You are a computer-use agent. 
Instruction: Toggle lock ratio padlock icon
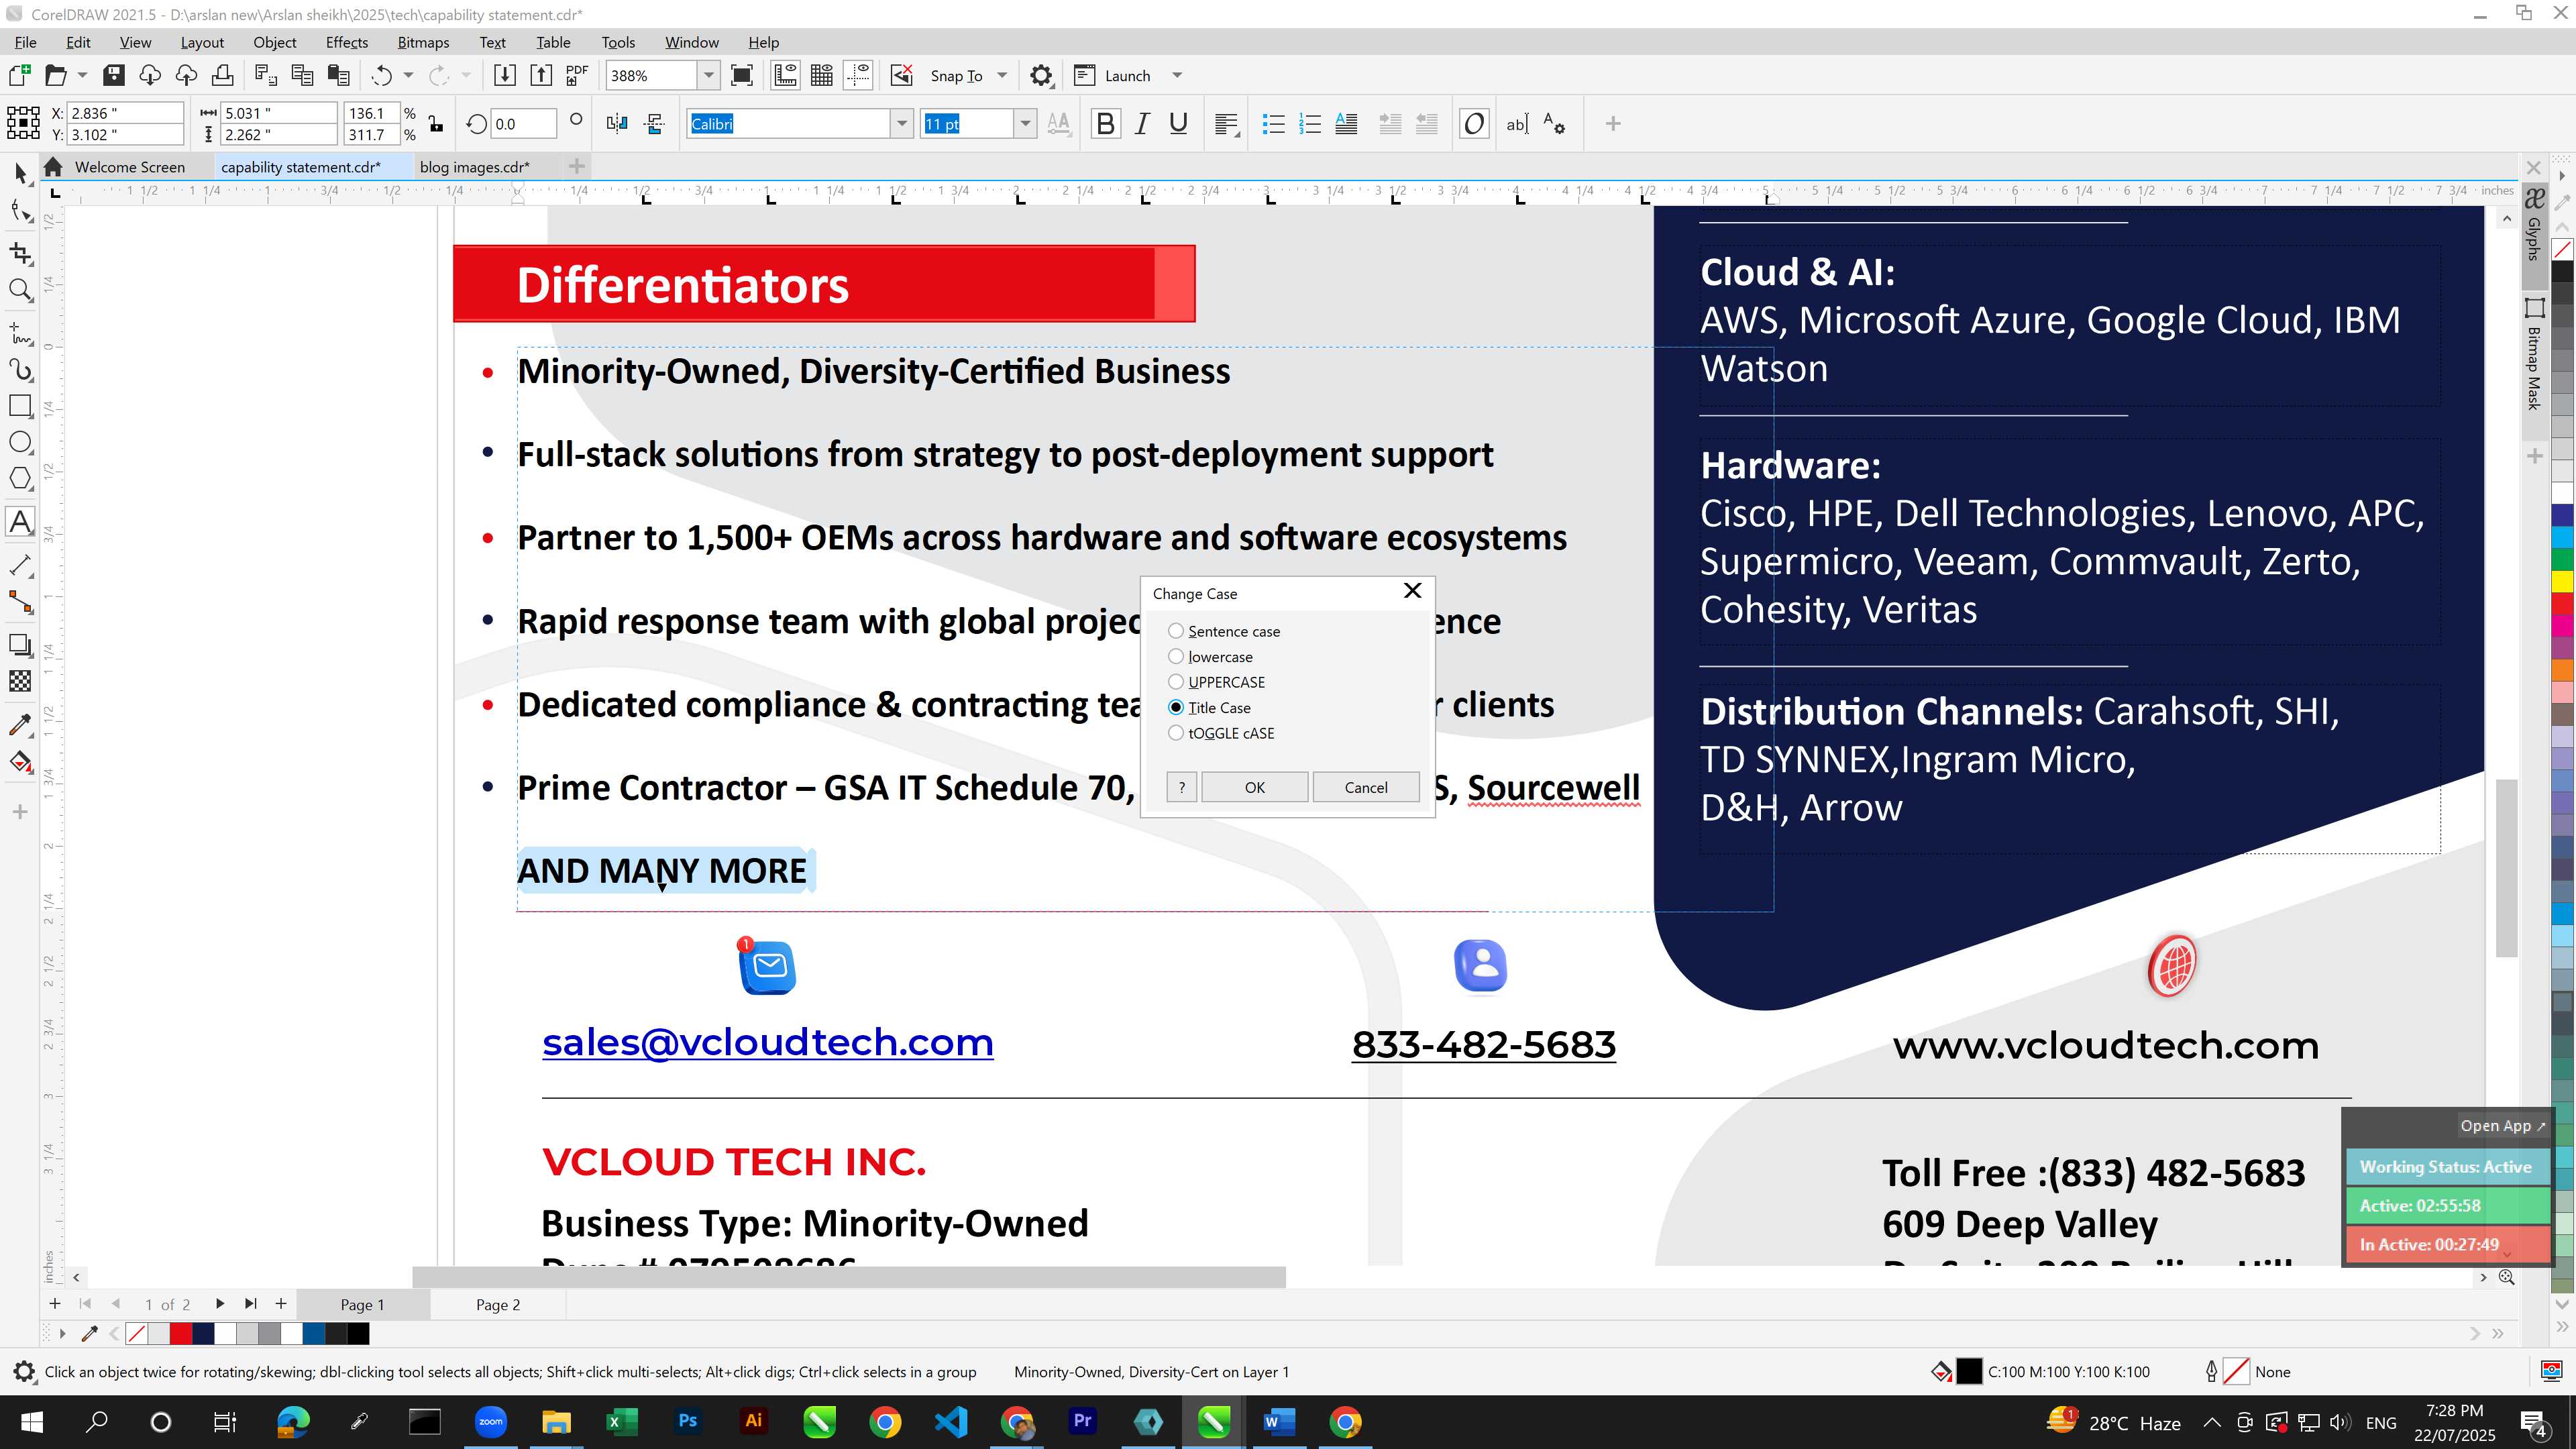tap(436, 124)
